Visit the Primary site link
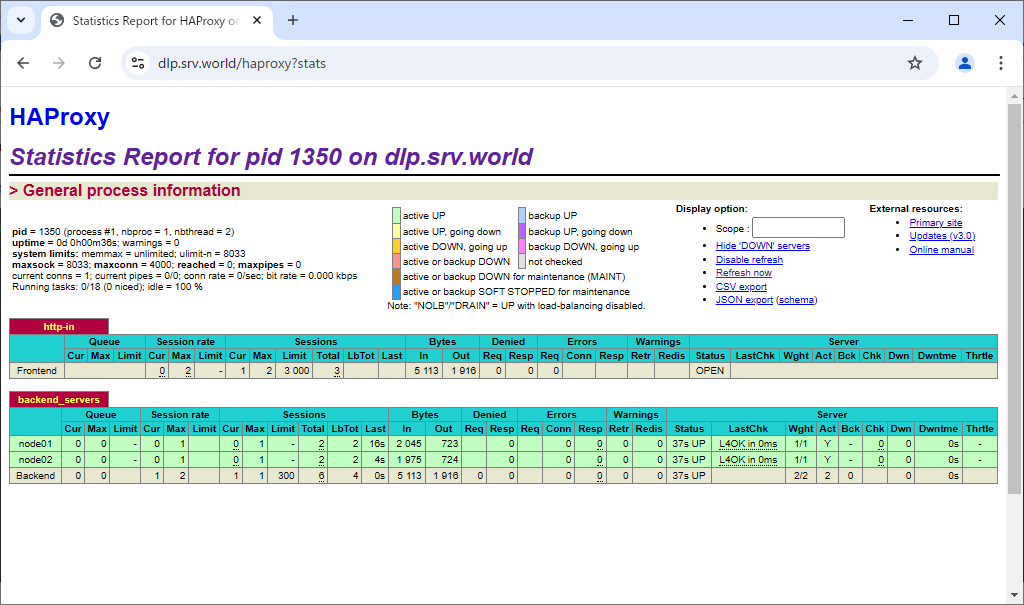This screenshot has height=605, width=1024. click(x=935, y=223)
